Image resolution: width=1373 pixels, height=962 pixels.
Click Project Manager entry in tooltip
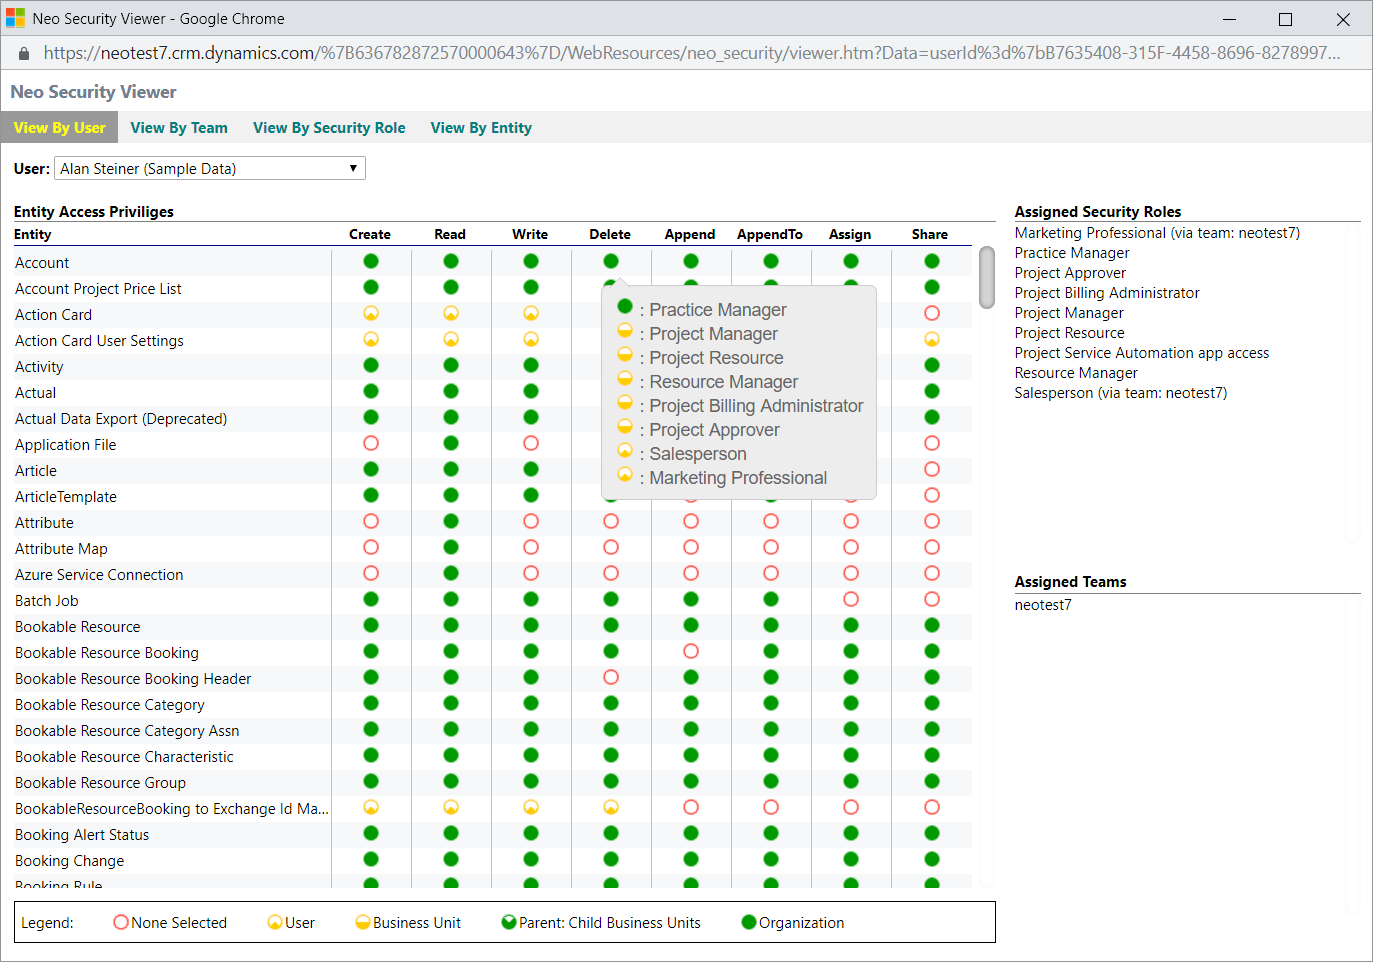(x=713, y=334)
